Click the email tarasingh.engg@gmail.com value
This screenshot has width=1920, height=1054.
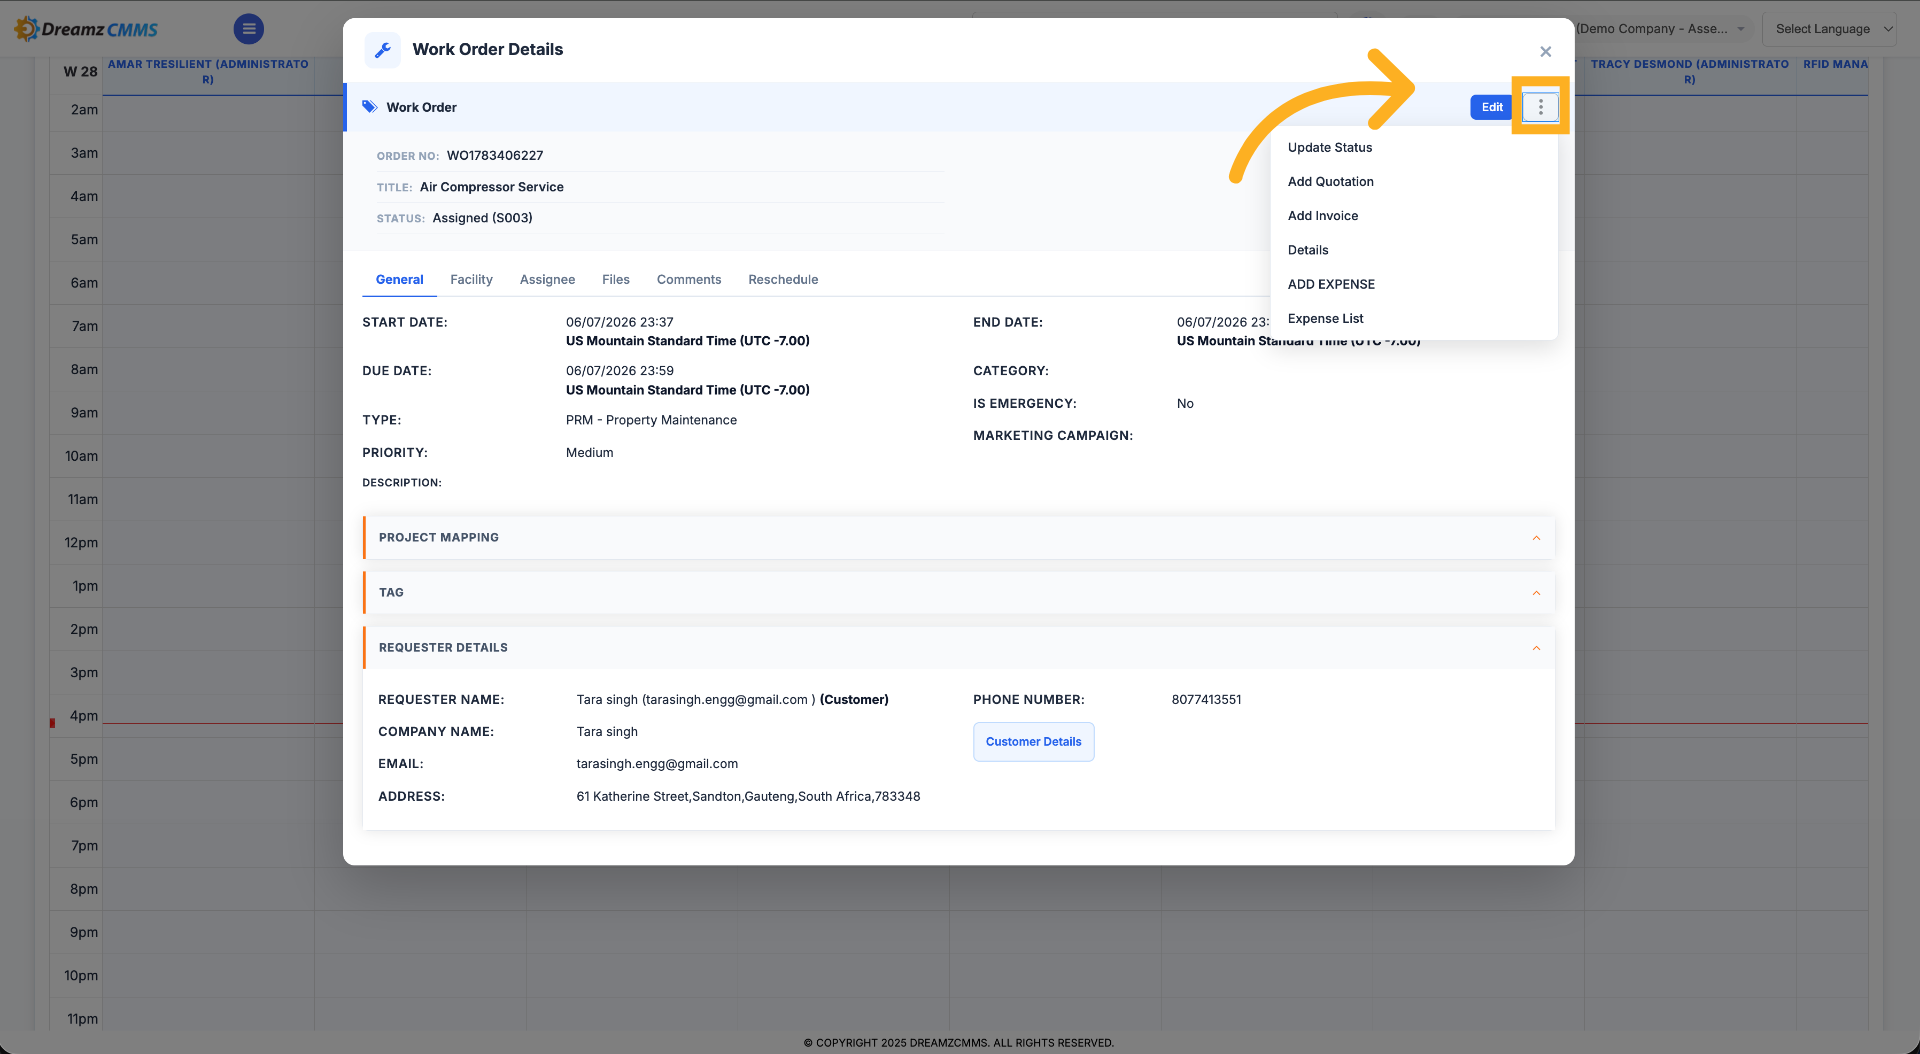coord(657,763)
